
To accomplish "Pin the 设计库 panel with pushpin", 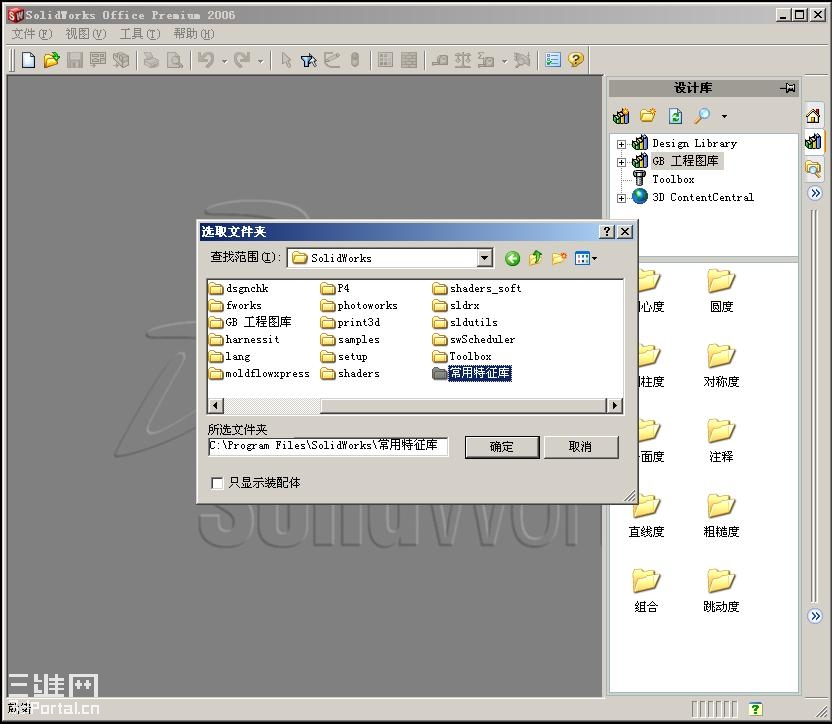I will 788,88.
